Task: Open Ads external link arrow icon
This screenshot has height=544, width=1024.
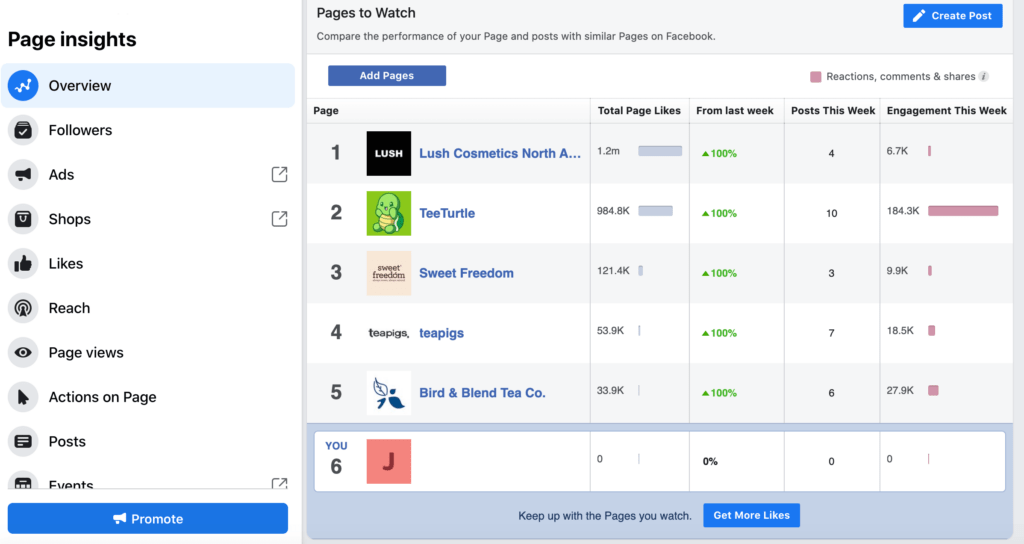Action: [x=280, y=174]
